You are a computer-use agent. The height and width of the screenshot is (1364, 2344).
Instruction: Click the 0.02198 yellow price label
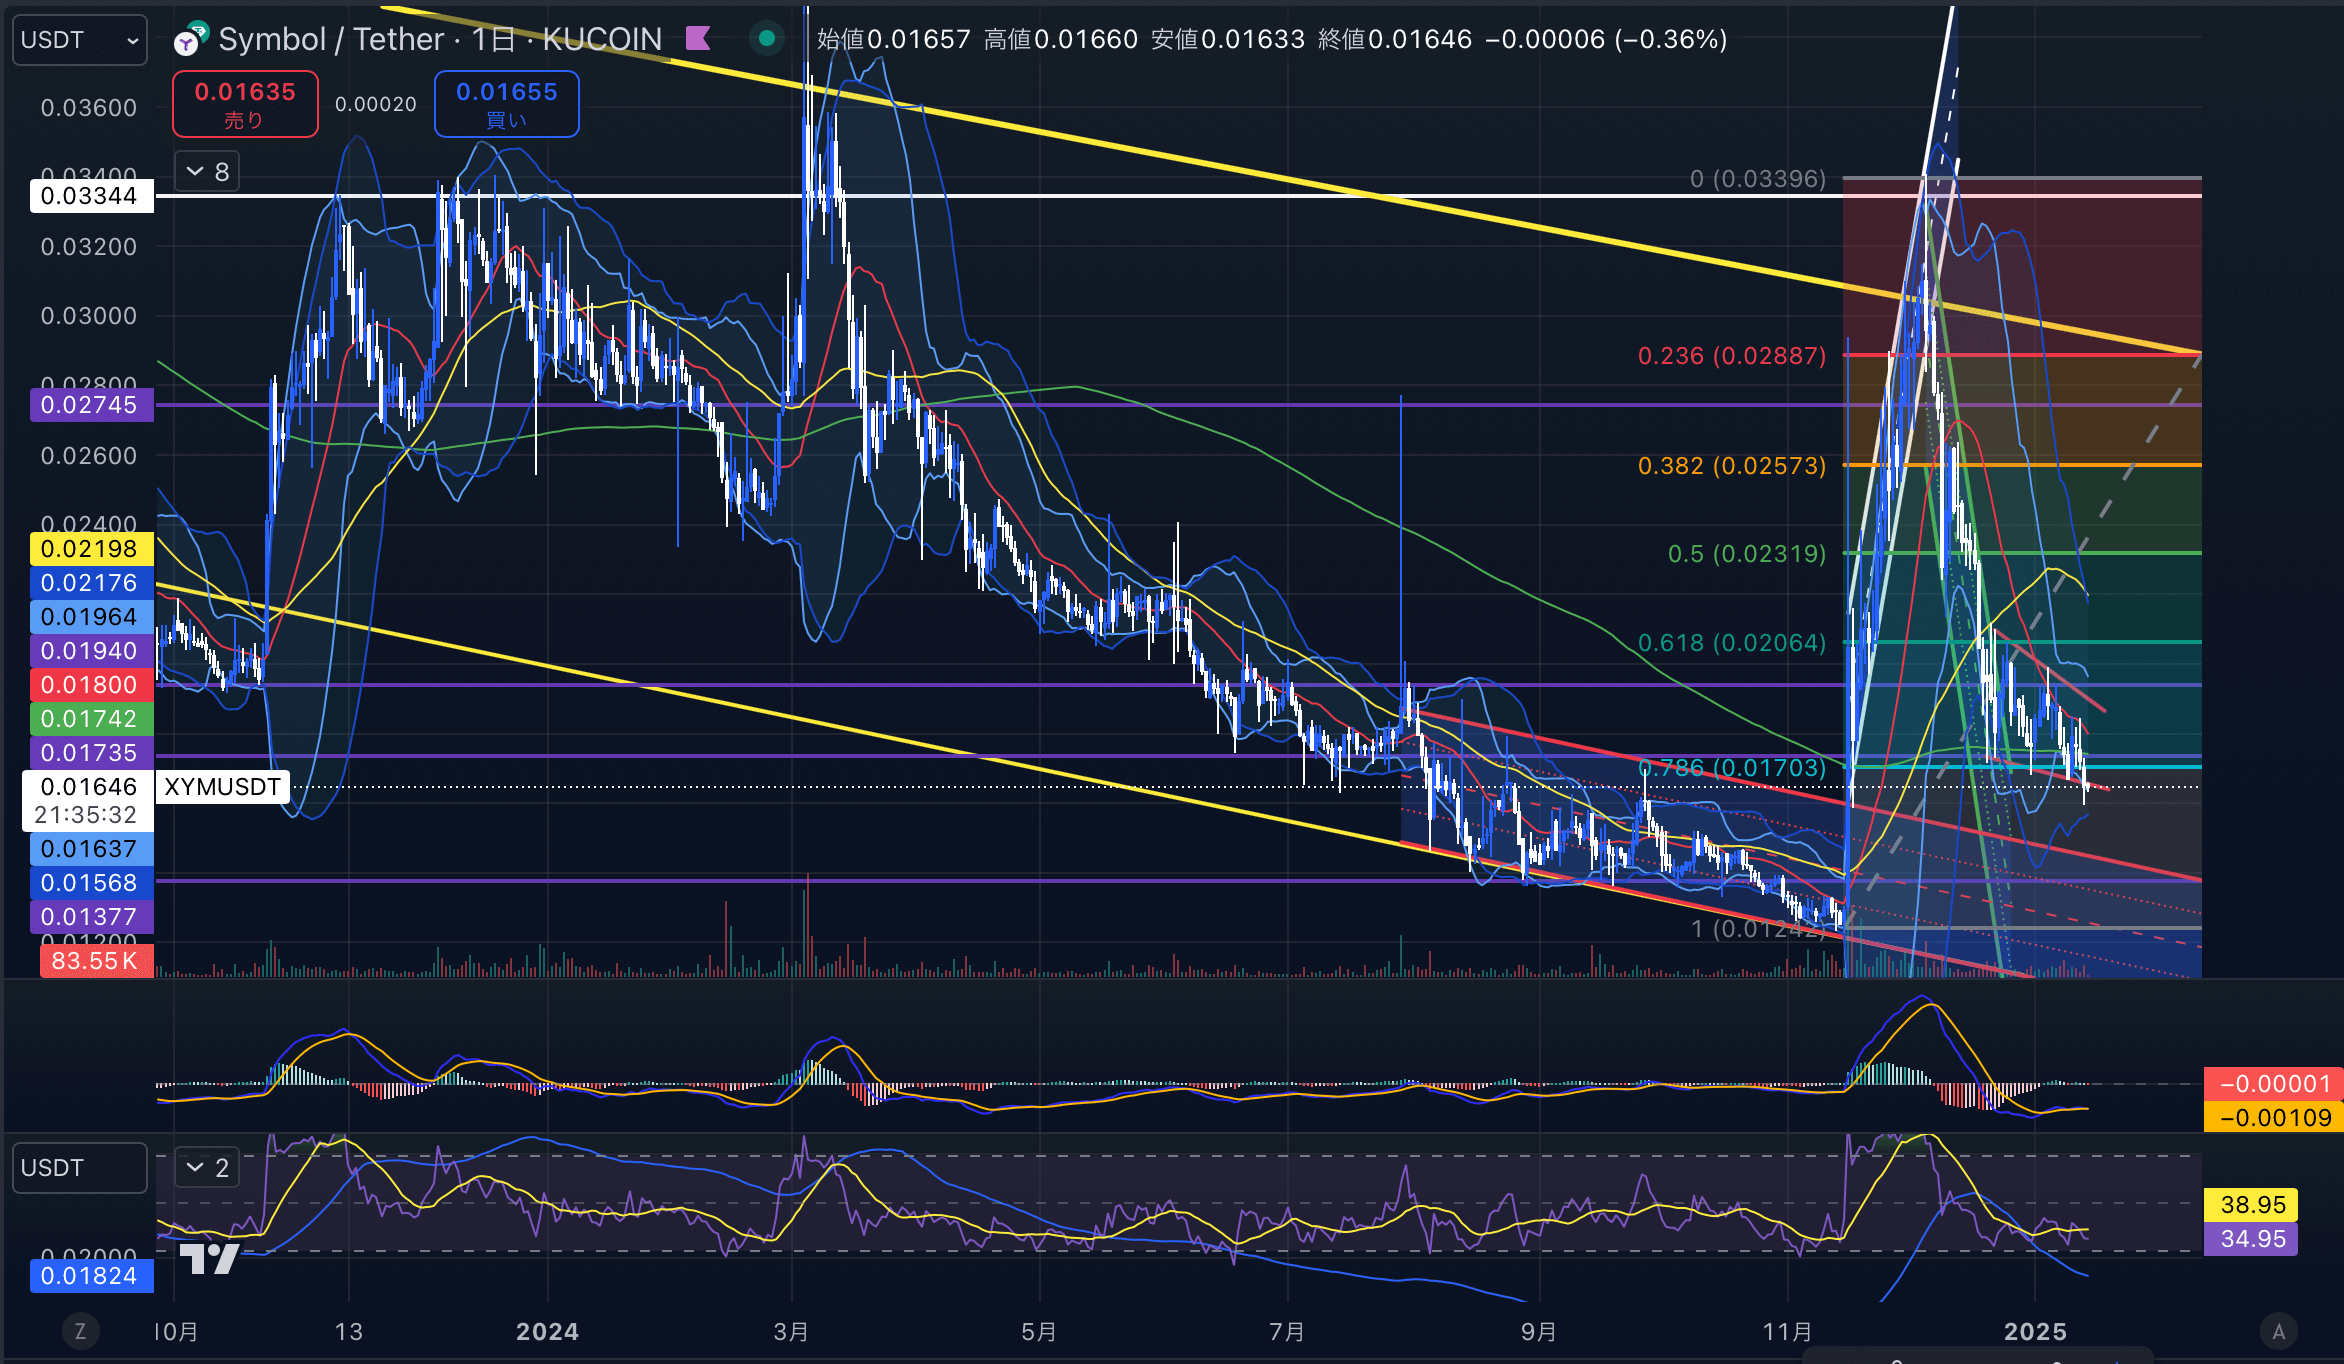(92, 549)
